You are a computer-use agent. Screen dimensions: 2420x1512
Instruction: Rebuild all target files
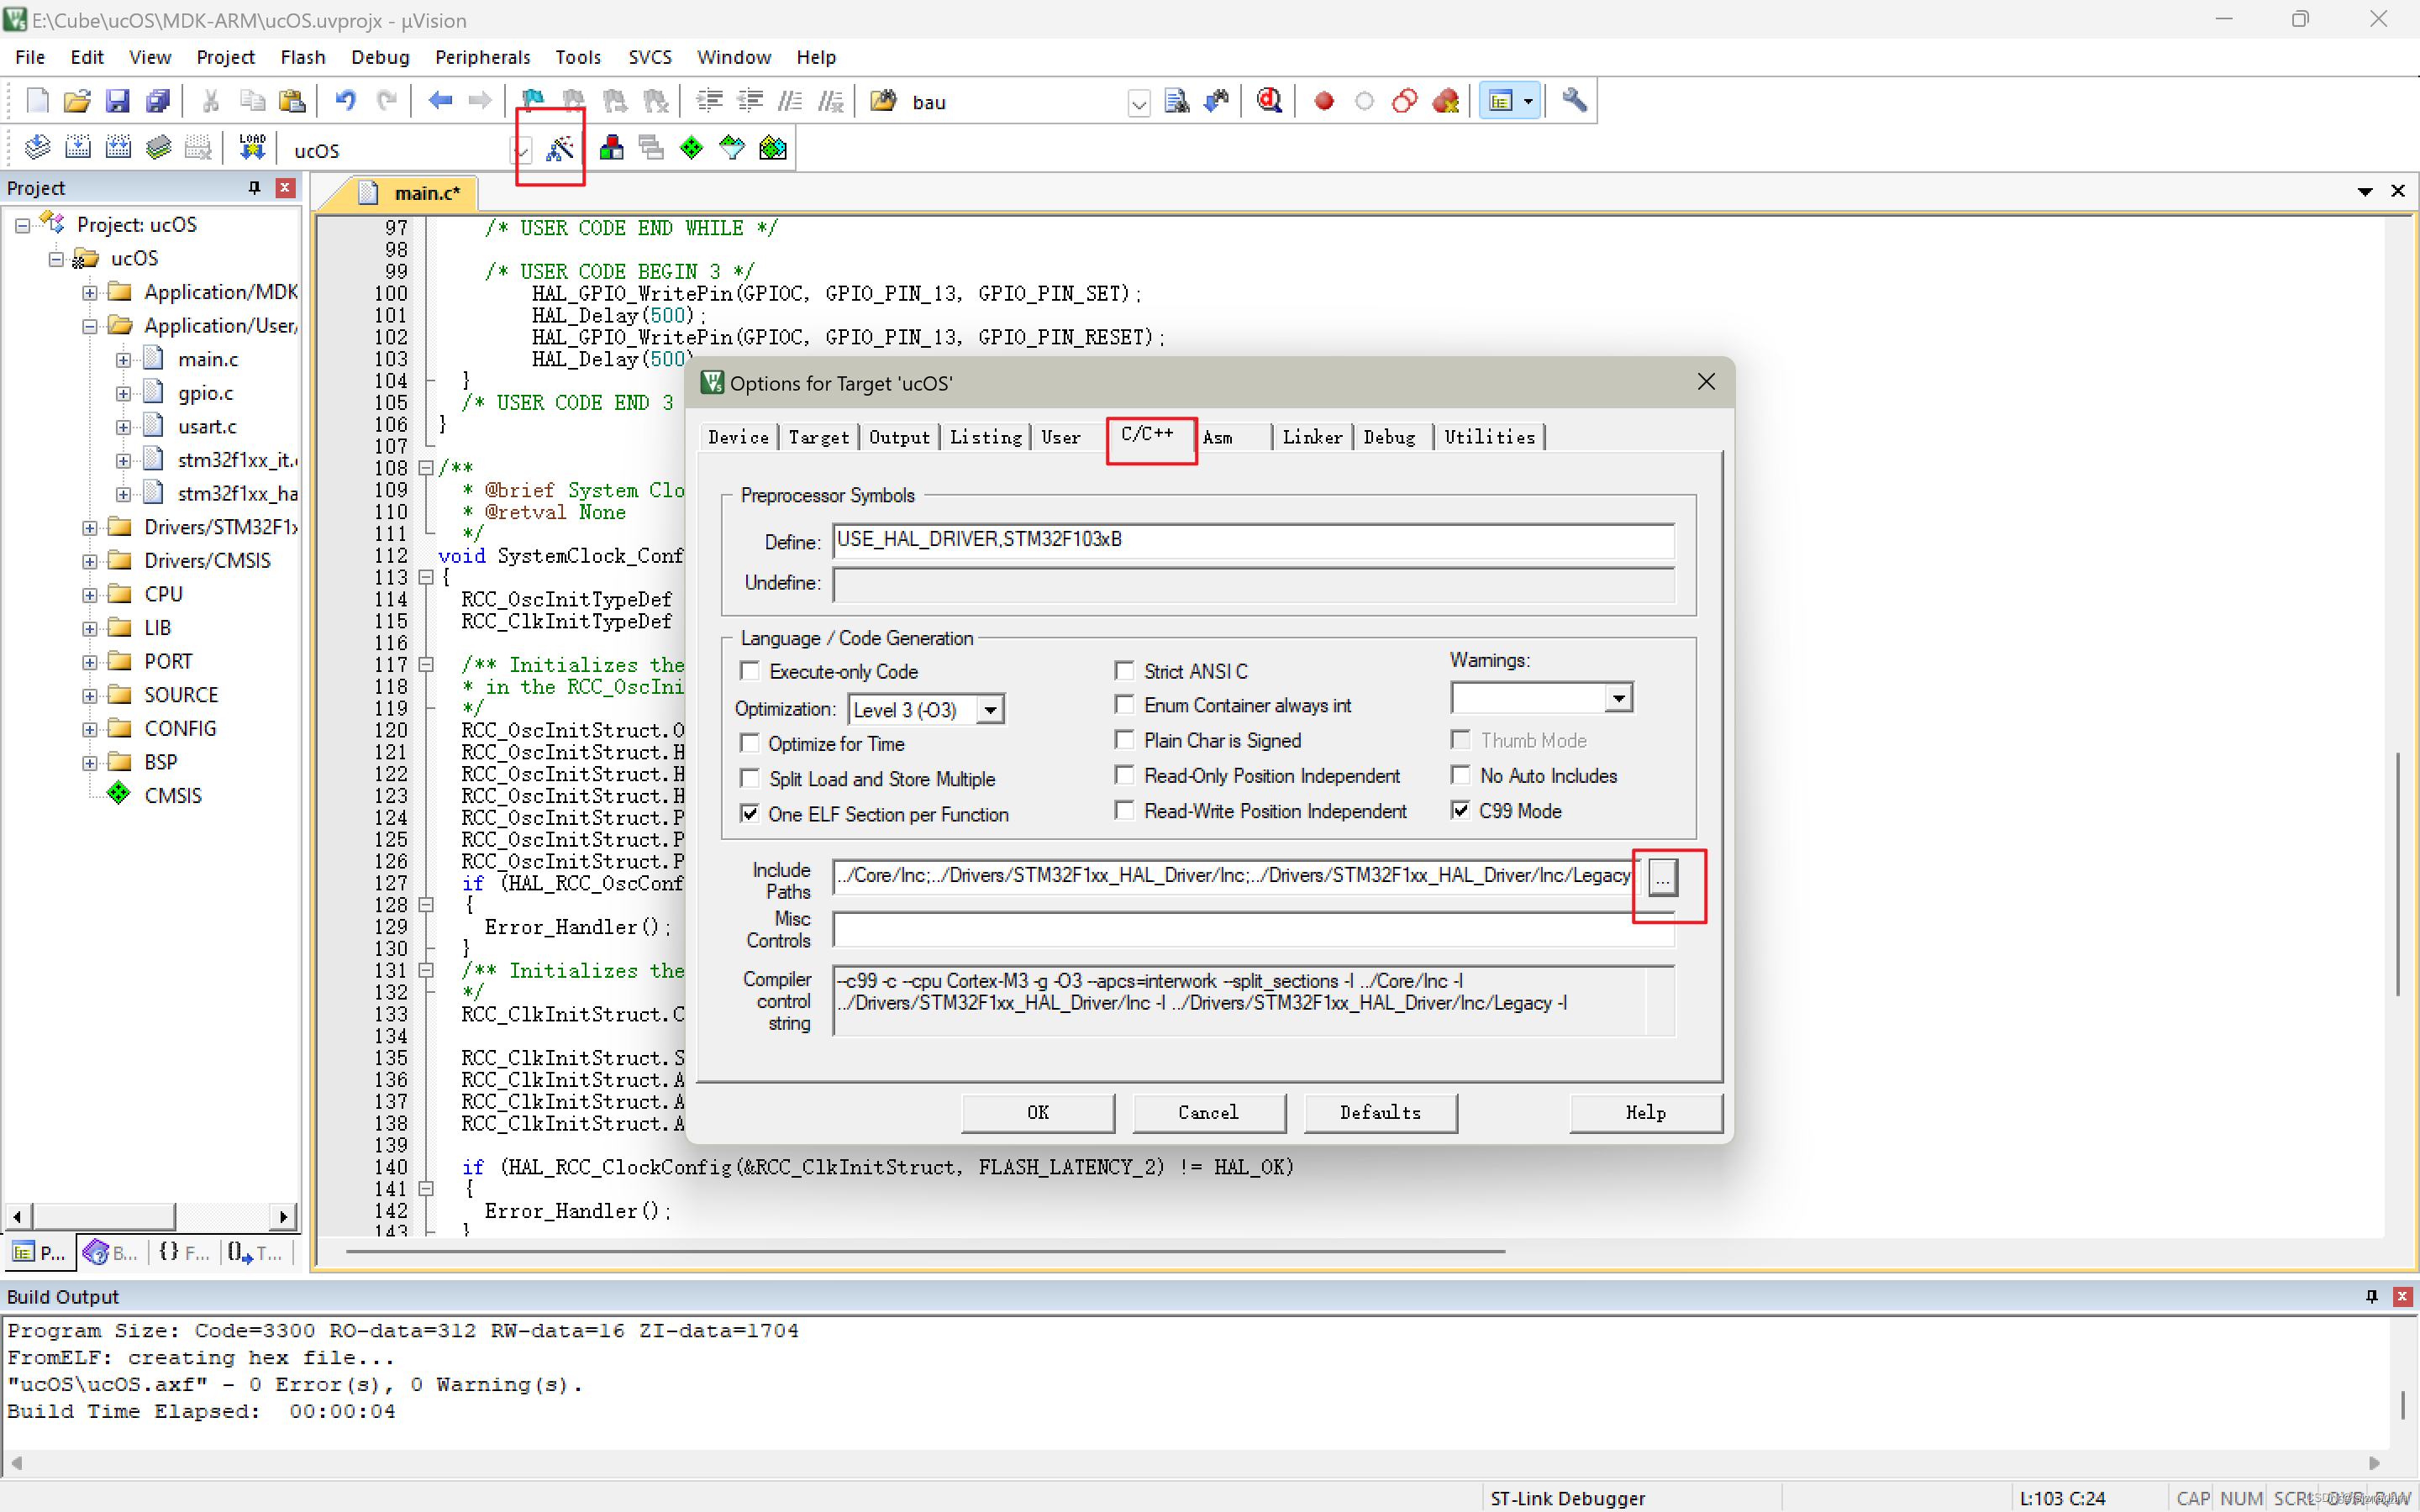click(x=118, y=147)
